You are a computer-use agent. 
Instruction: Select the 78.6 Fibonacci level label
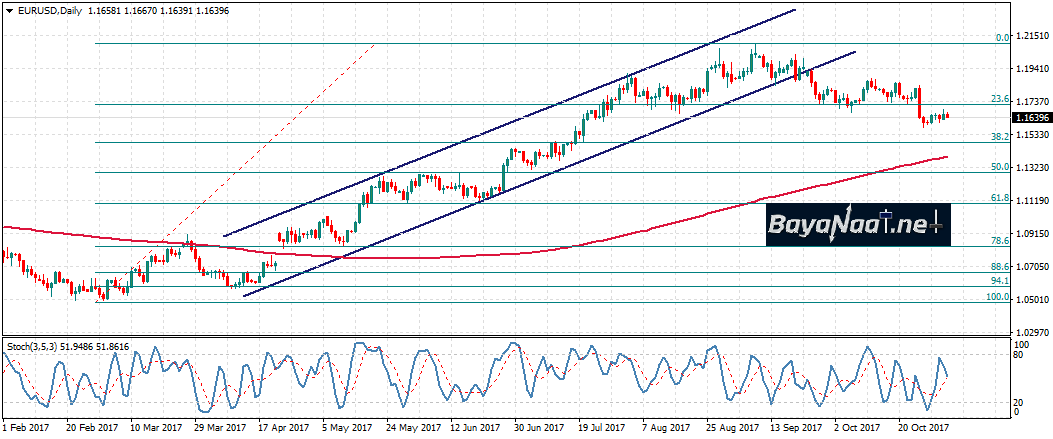coord(998,241)
